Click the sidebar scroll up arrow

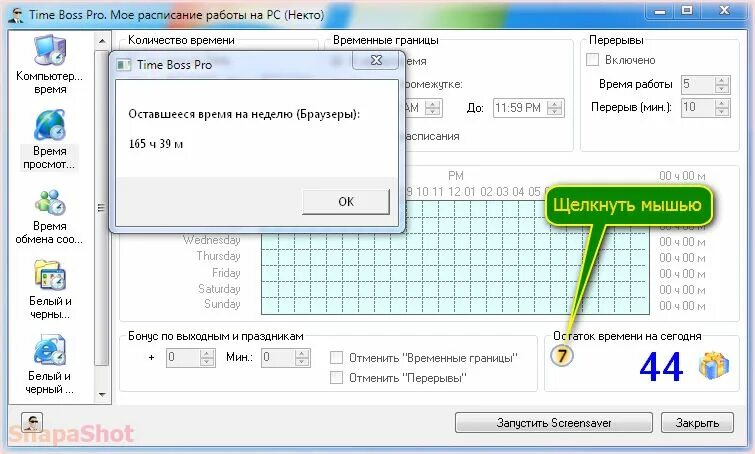102,41
